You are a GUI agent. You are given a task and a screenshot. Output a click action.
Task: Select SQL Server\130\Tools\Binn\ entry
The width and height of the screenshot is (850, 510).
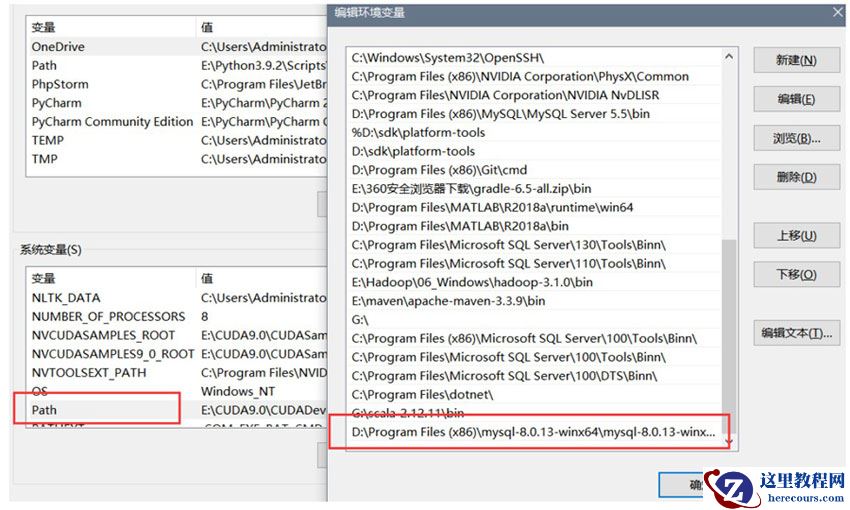(x=535, y=245)
